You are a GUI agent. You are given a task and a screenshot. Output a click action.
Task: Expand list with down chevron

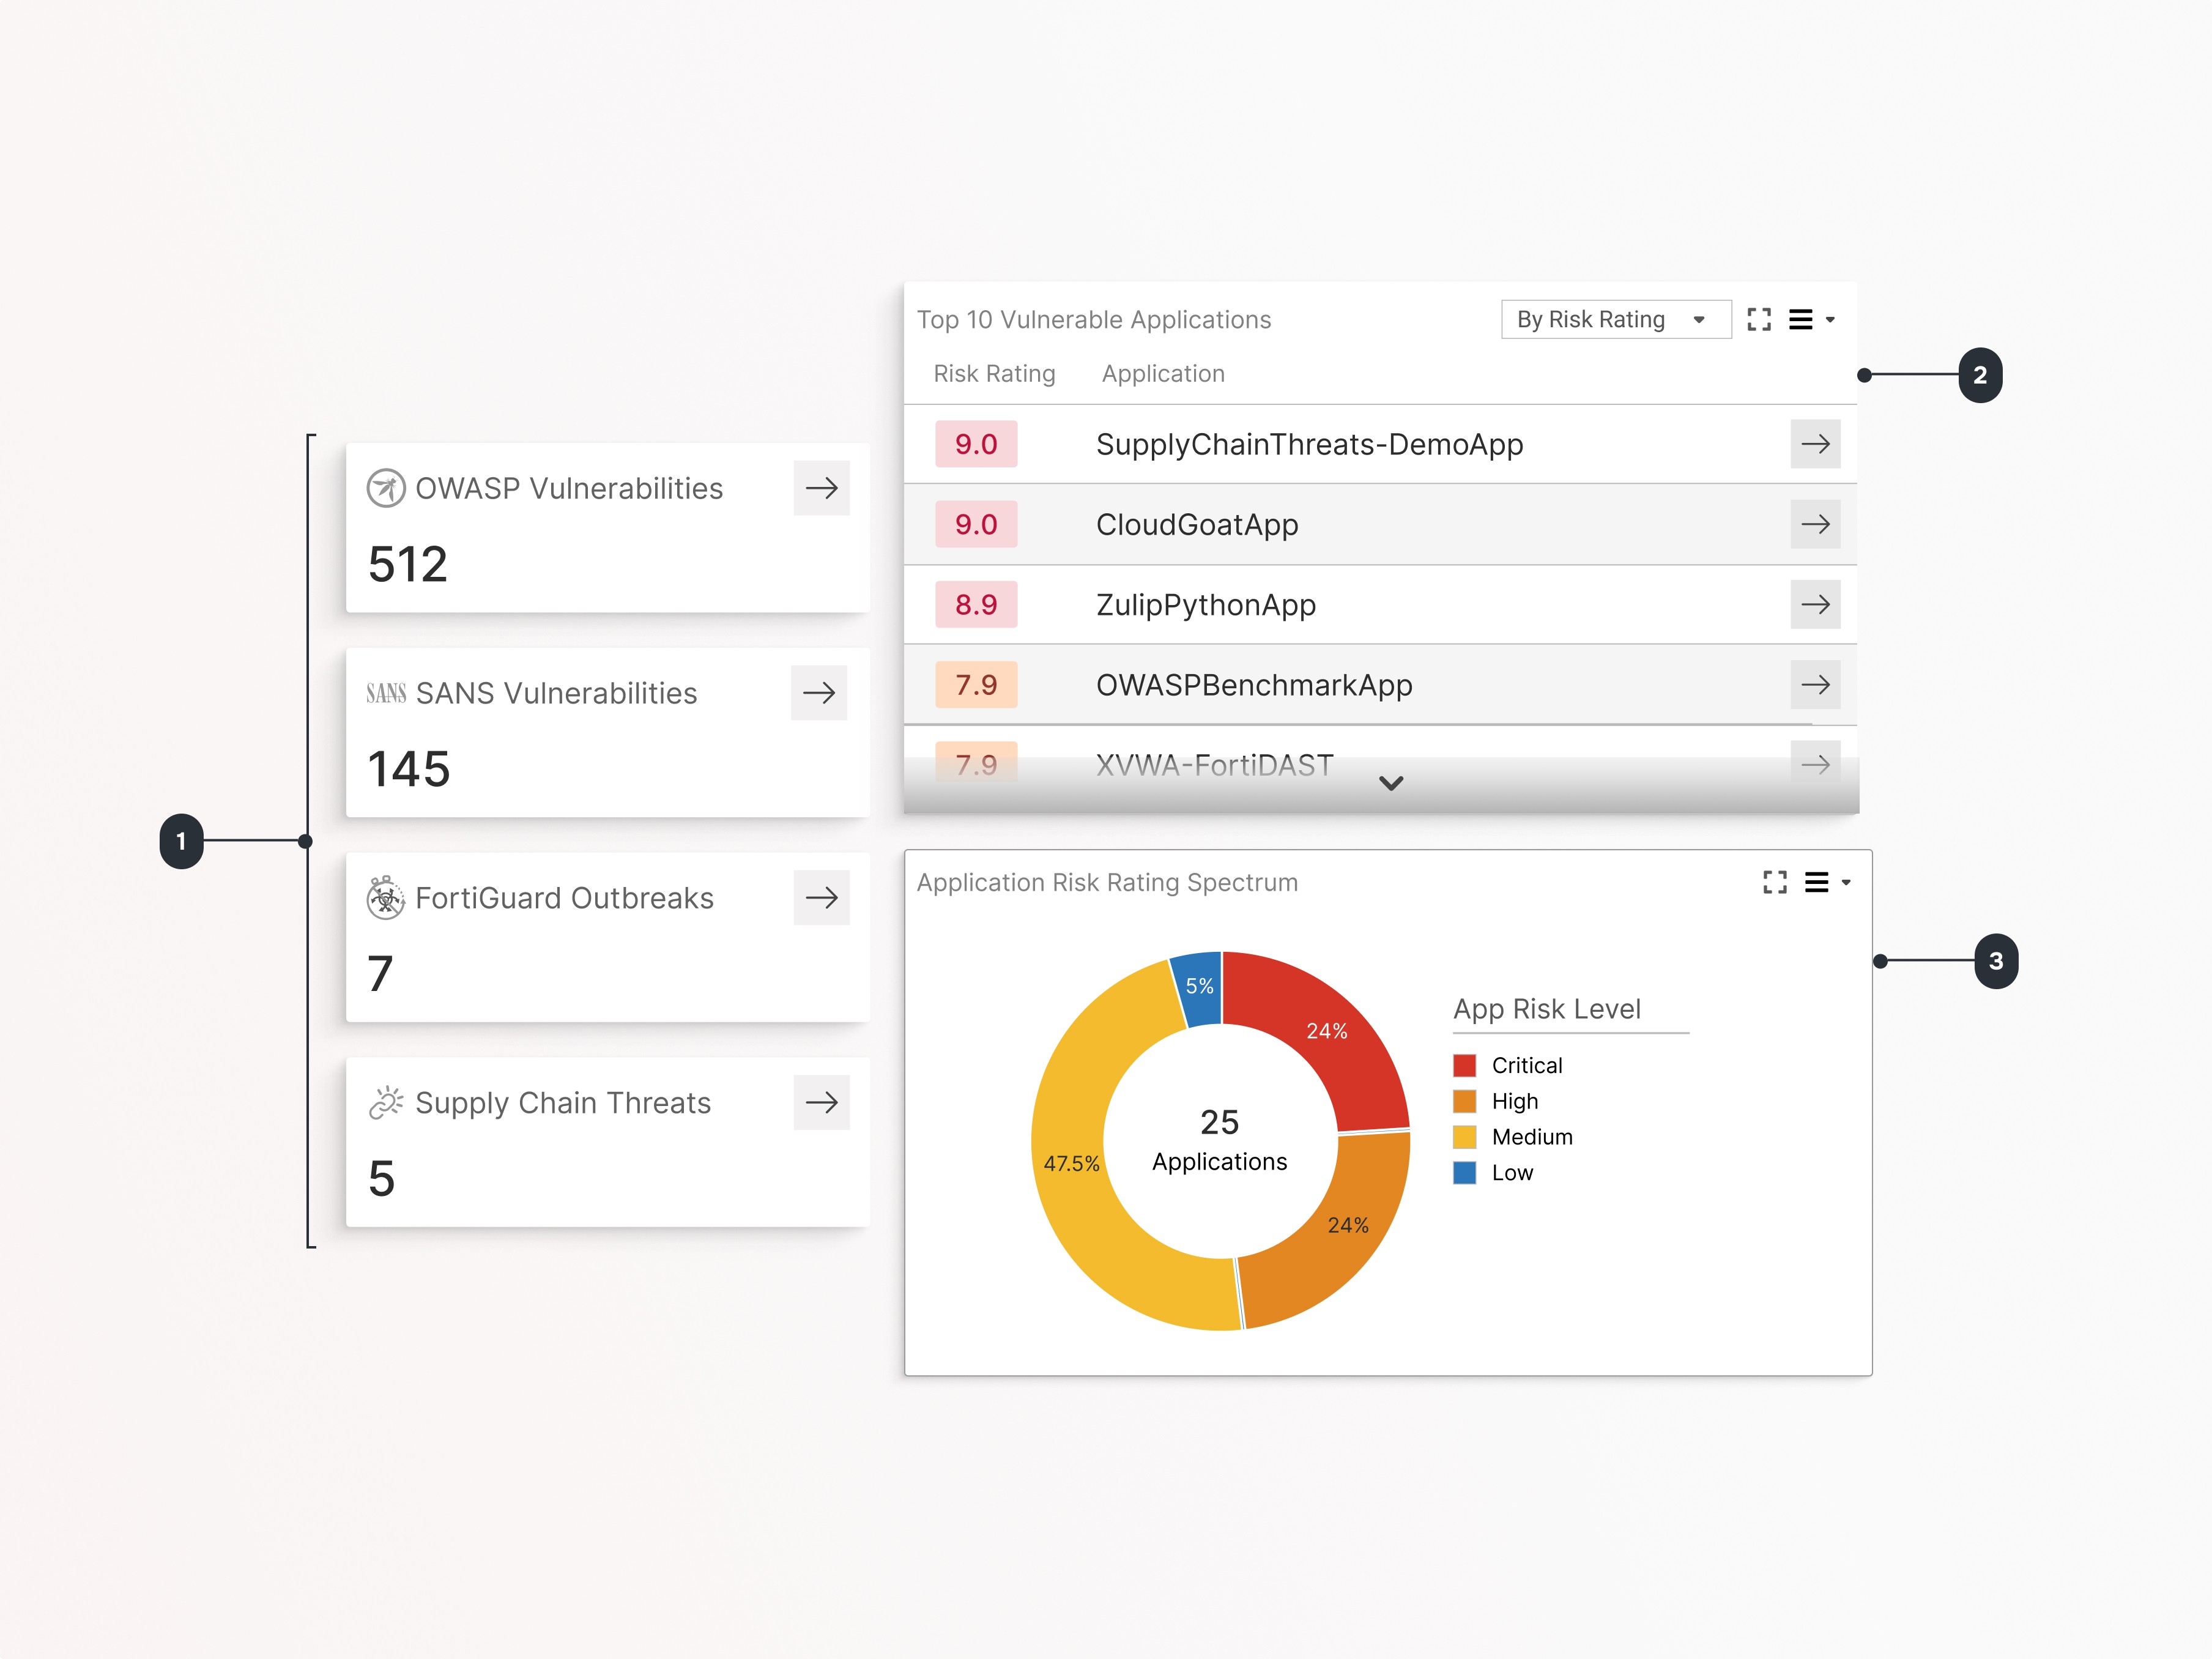(x=1390, y=783)
